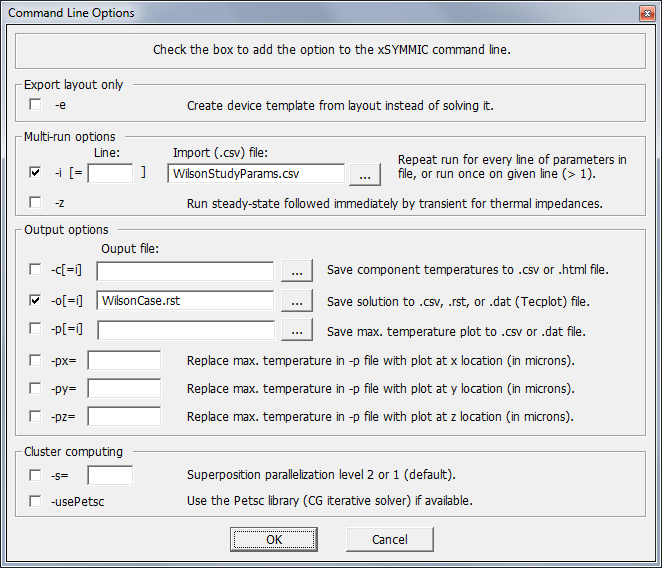Browse for the import .csv file
Image resolution: width=662 pixels, height=568 pixels.
tap(365, 174)
